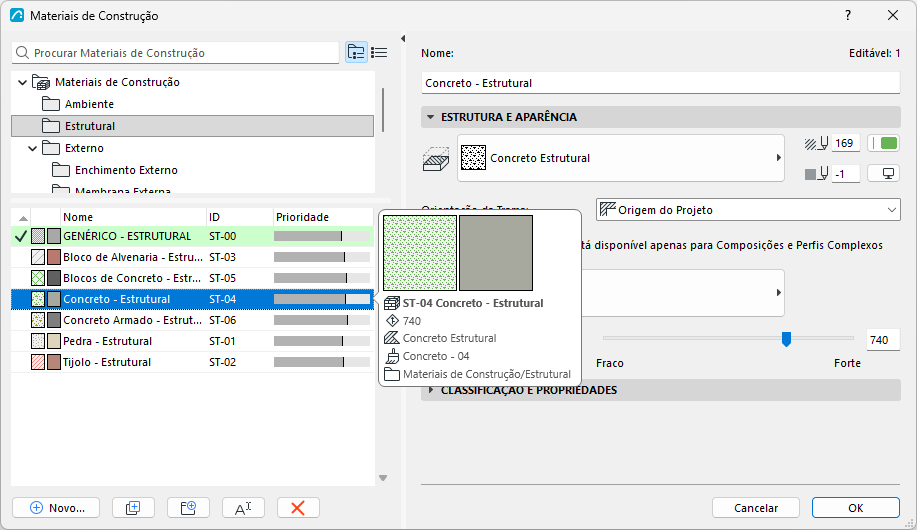
Task: Select the Bloco de Alvenaria - Estru... row
Action: point(192,257)
